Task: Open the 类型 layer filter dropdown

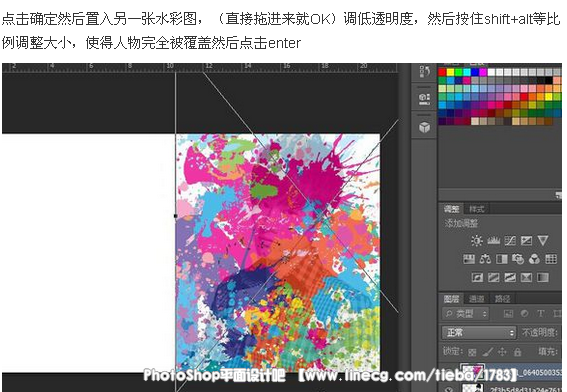Action: click(466, 314)
